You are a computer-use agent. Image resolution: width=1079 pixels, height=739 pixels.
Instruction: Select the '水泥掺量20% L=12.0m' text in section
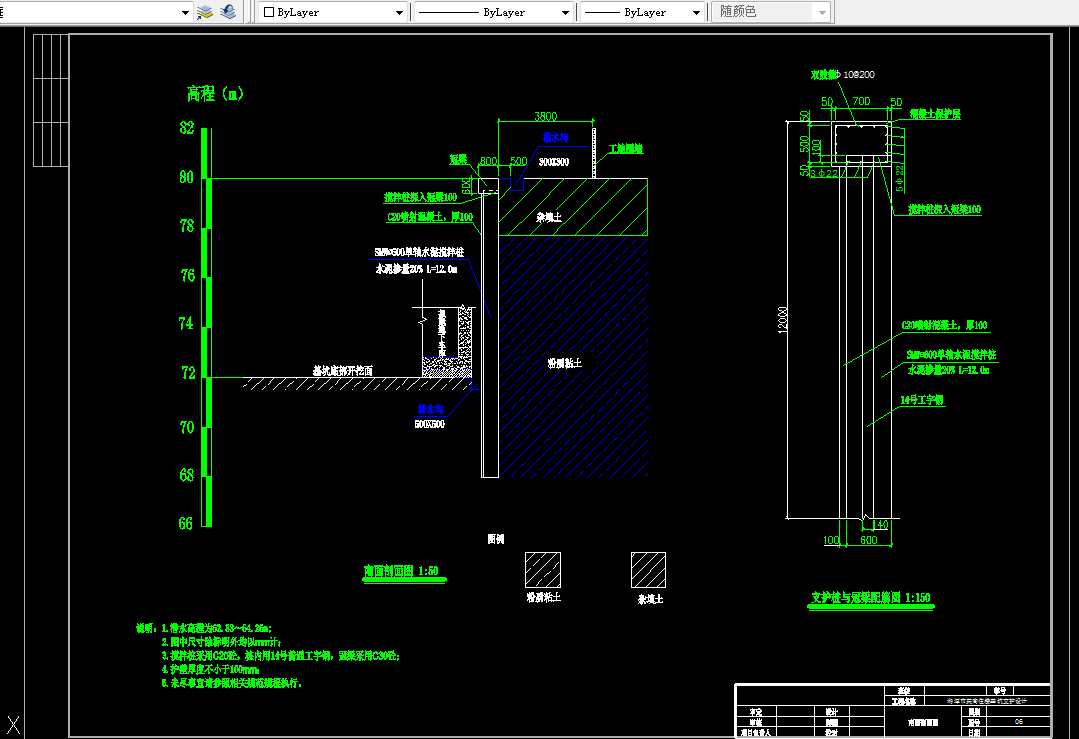pos(416,269)
